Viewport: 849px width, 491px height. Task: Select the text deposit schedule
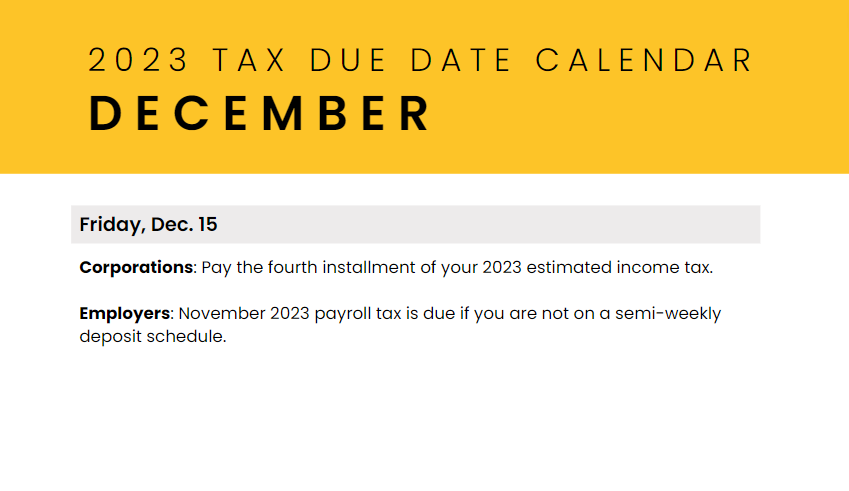[x=153, y=337]
